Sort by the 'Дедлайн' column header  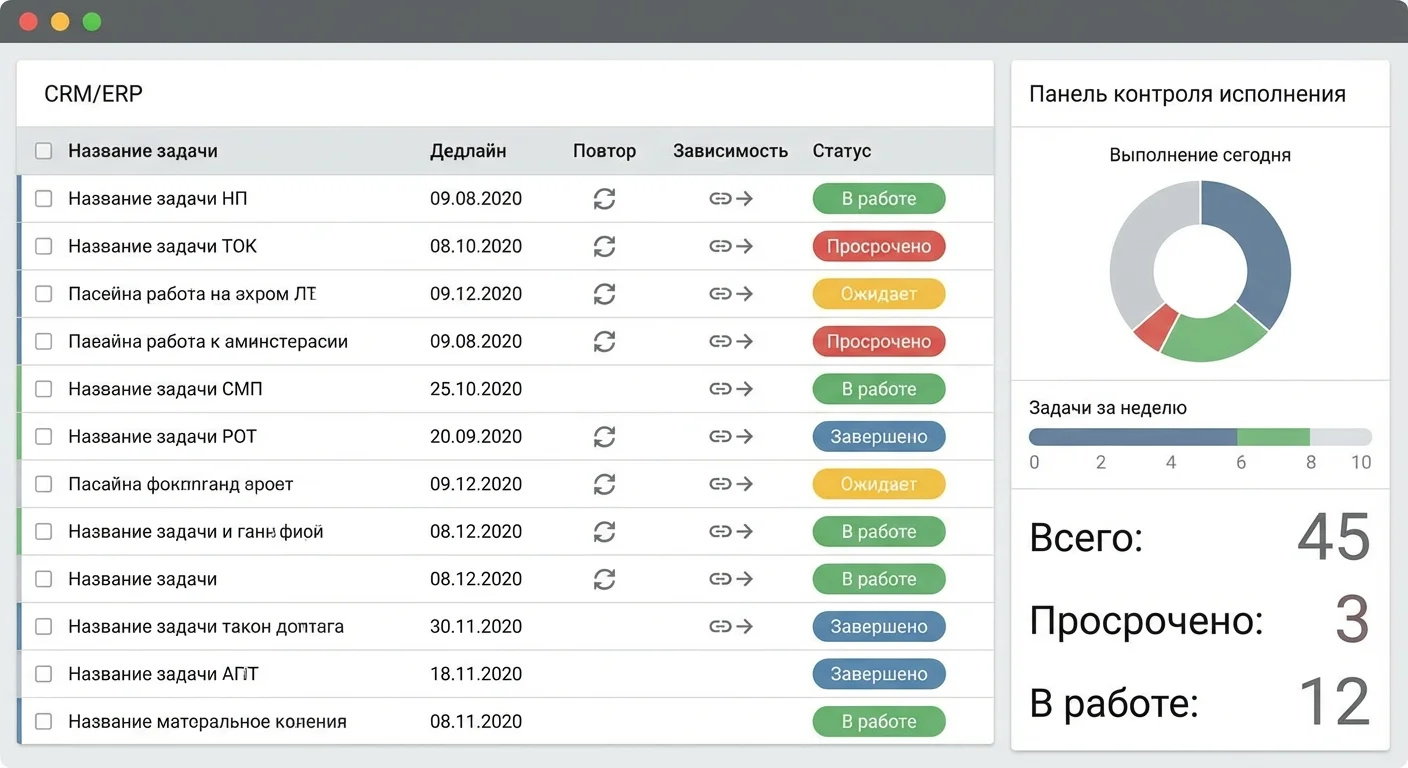click(x=468, y=151)
